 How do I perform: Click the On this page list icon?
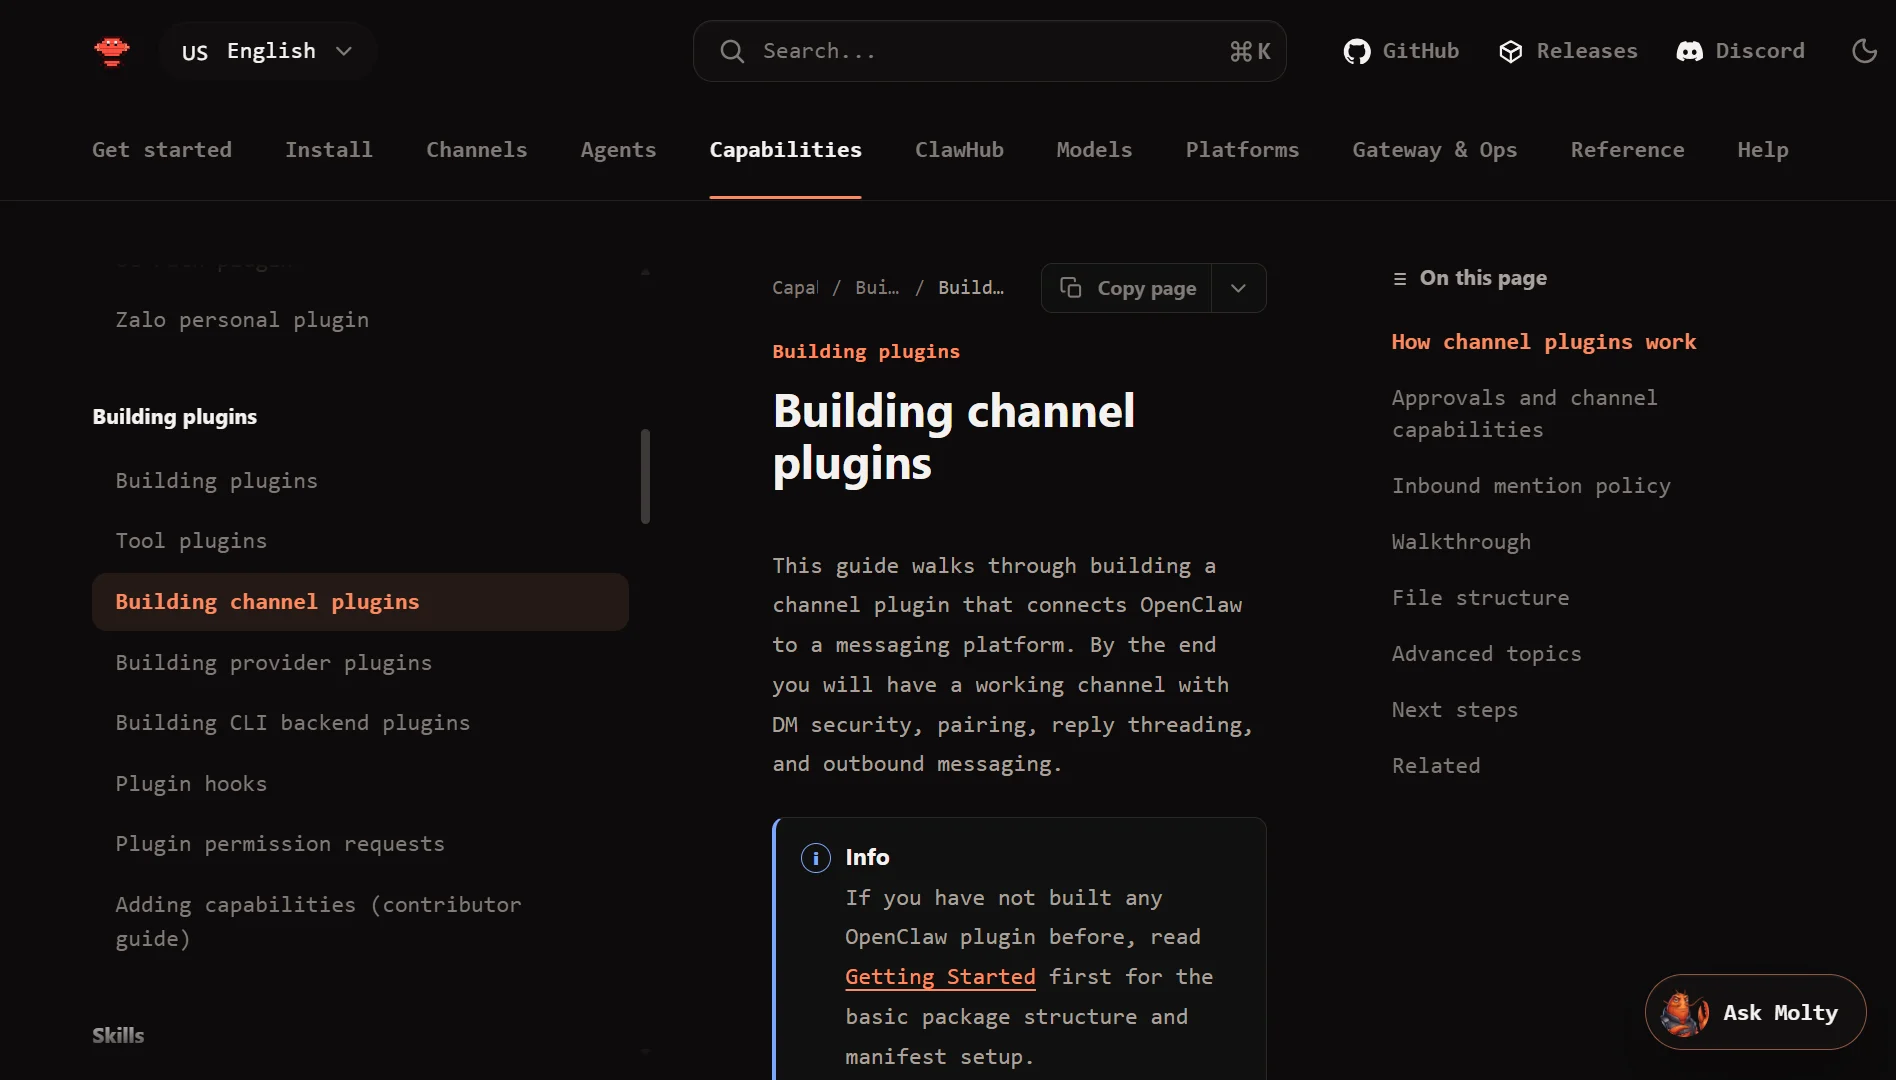pyautogui.click(x=1400, y=279)
